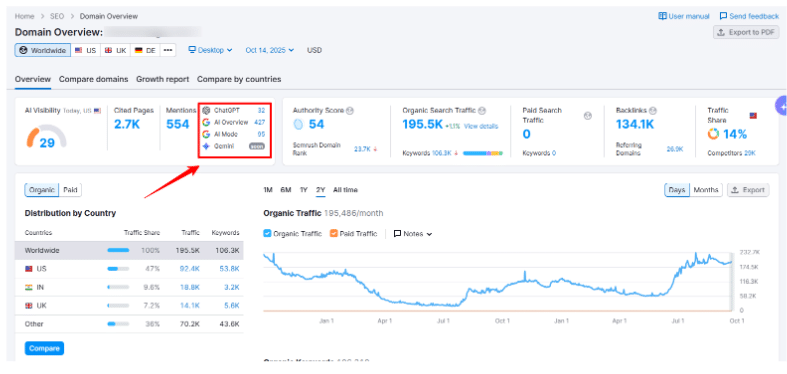
Task: Click the India flag in the IN row
Action: pyautogui.click(x=29, y=288)
